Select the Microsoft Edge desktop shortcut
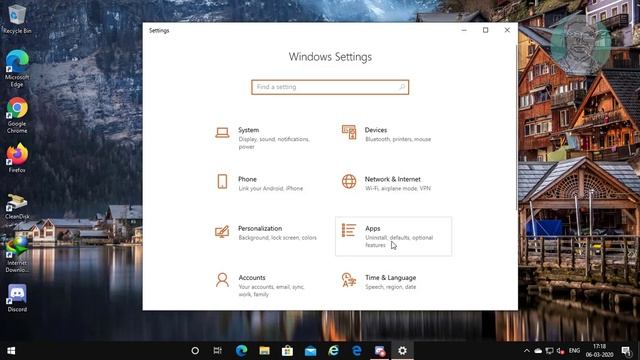640x360 pixels. (17, 69)
